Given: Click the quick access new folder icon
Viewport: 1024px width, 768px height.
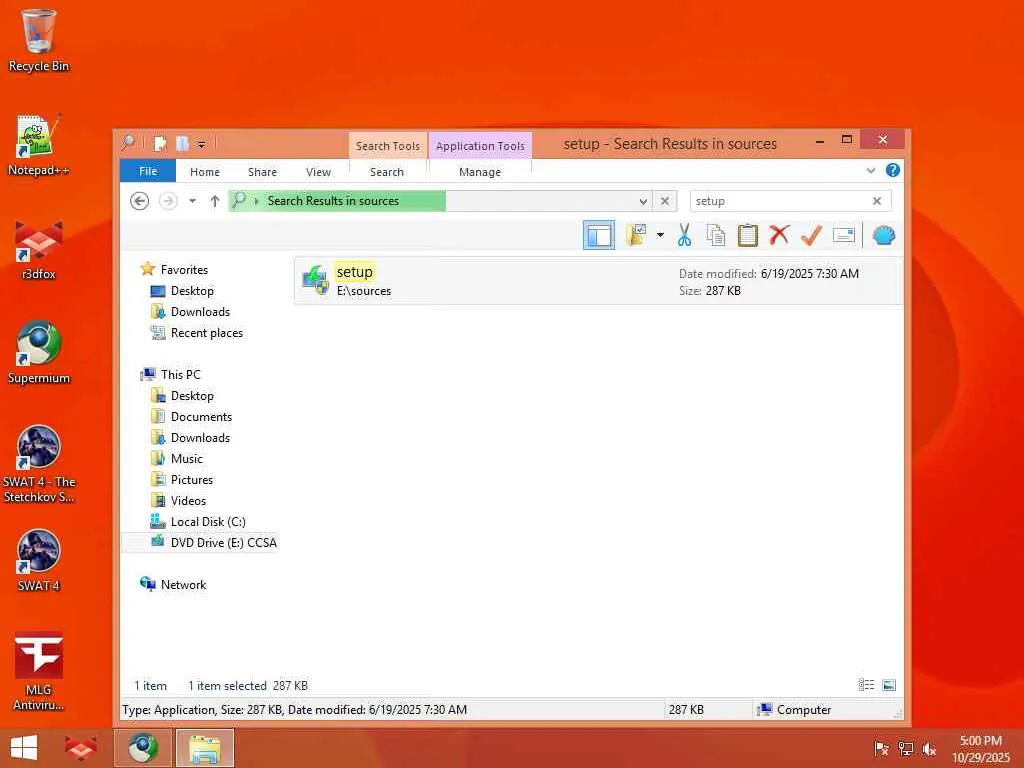Looking at the screenshot, I should [182, 143].
